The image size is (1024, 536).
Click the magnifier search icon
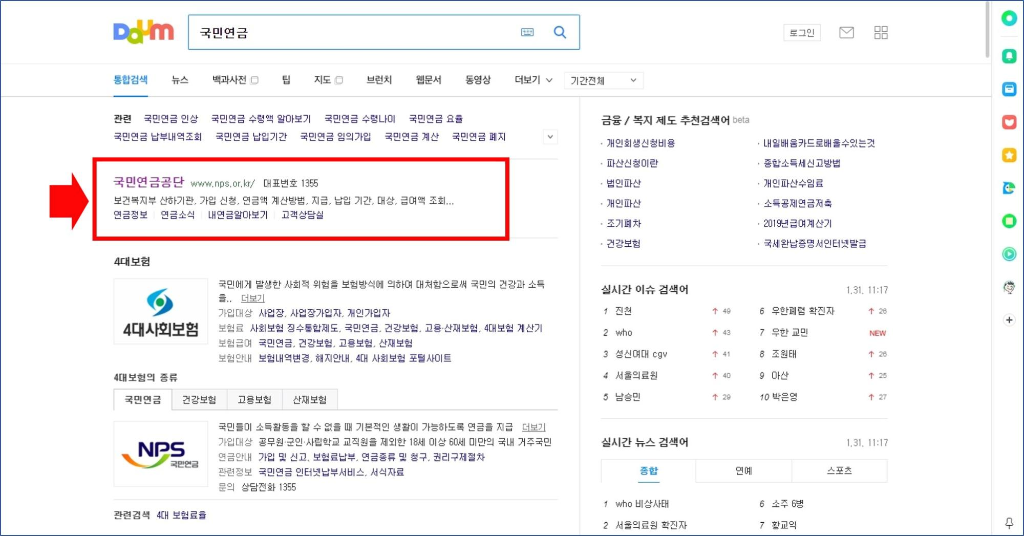coord(560,32)
